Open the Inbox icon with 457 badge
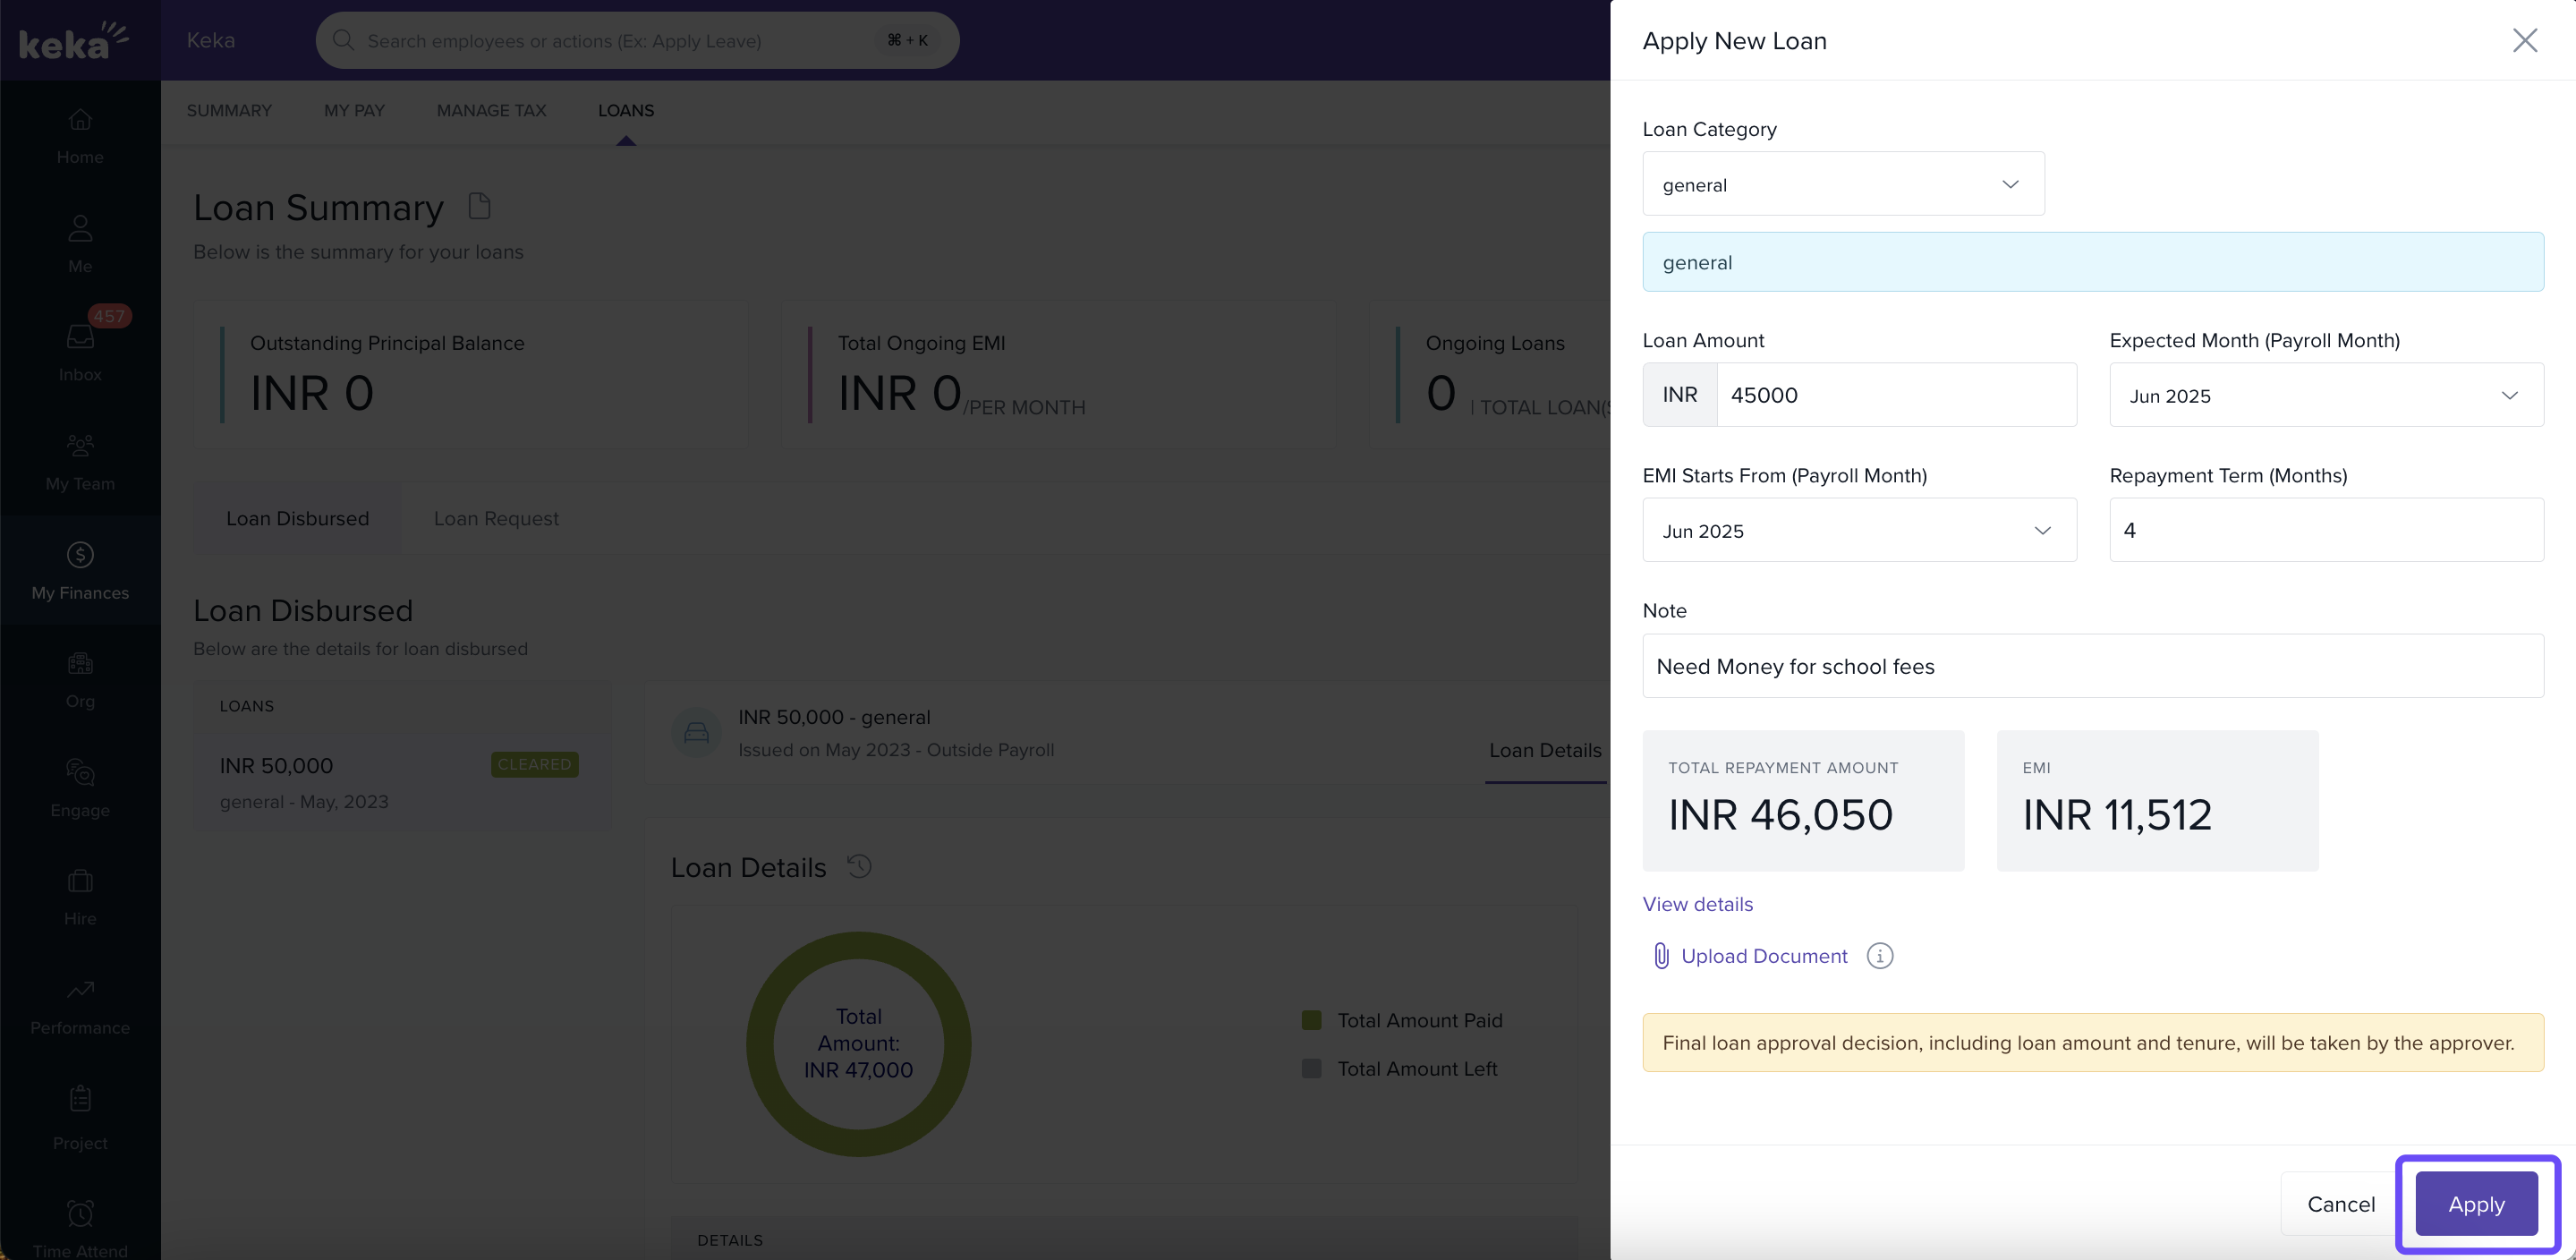 point(80,337)
